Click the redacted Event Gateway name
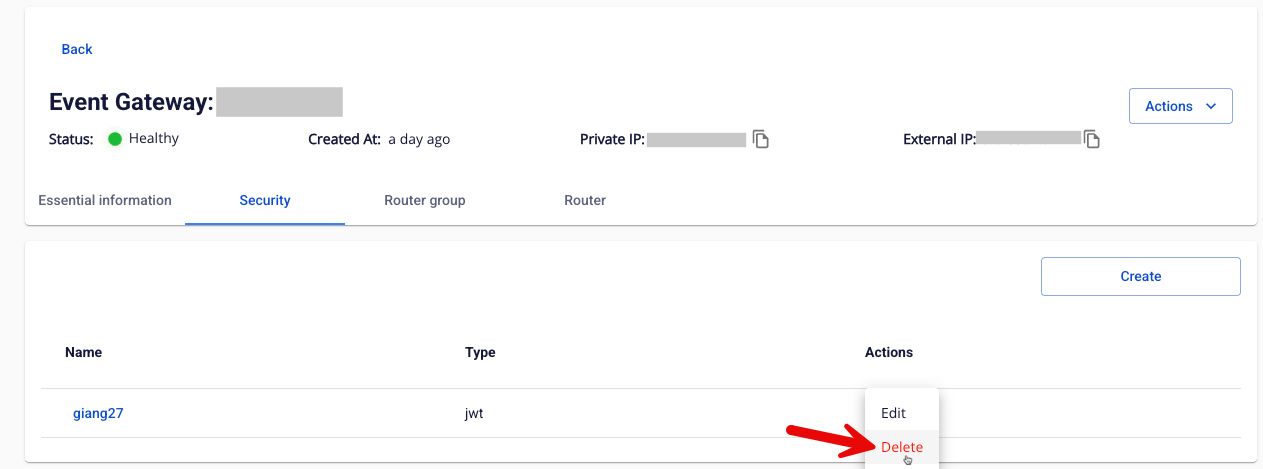This screenshot has width=1263, height=469. tap(279, 102)
